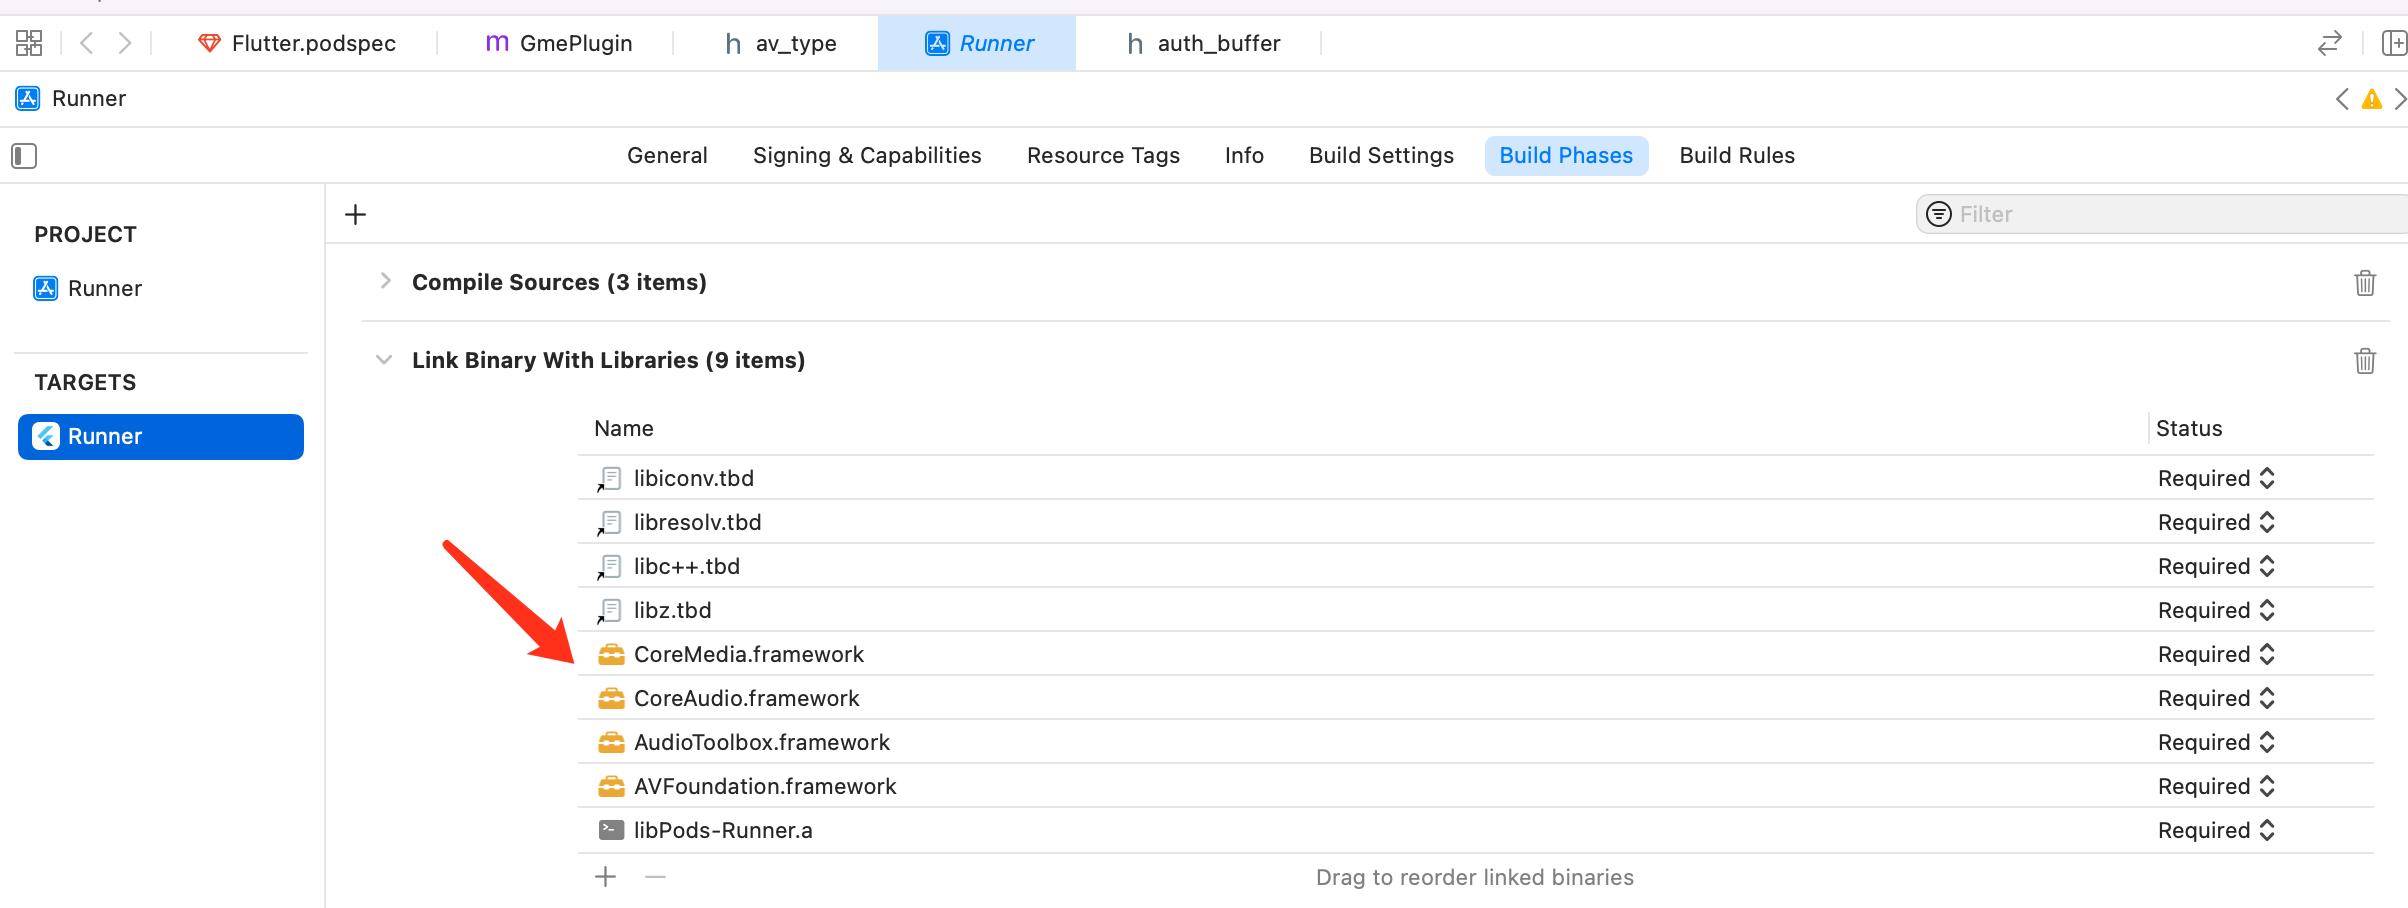2408x908 pixels.
Task: Select AudioToolbox.framework
Action: click(x=1476, y=742)
